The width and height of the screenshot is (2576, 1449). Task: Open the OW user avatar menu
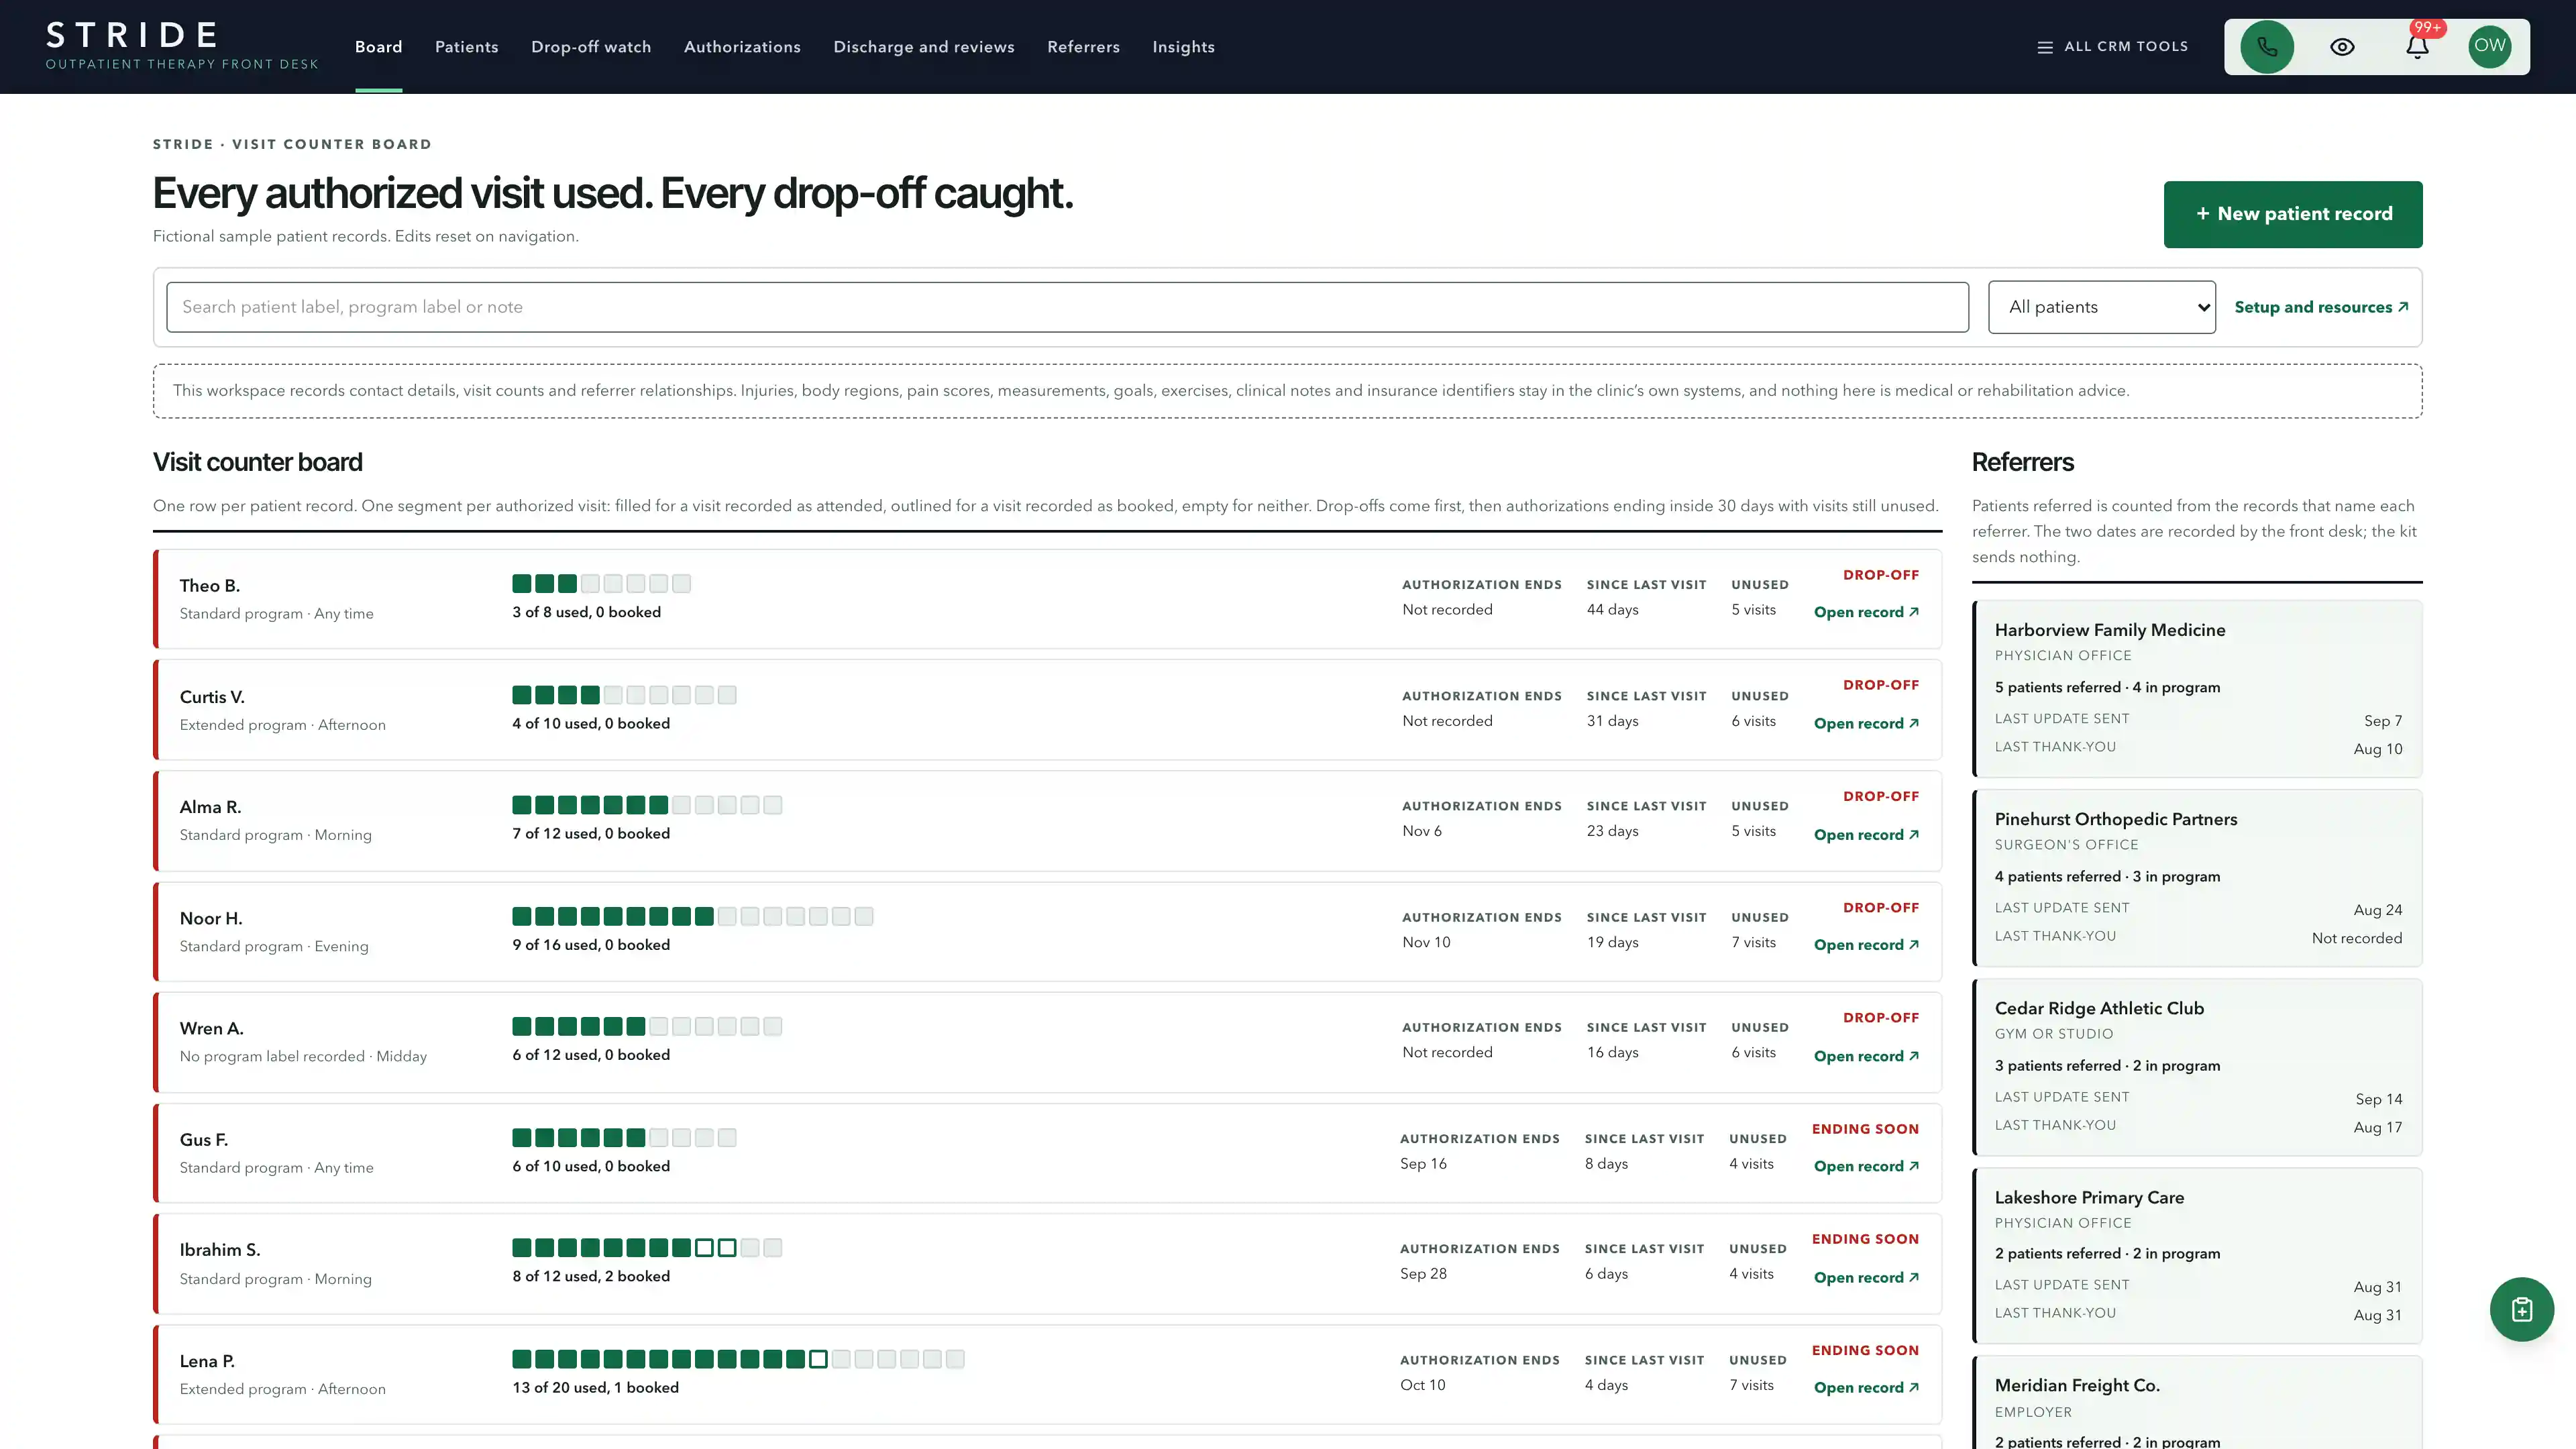tap(2490, 47)
